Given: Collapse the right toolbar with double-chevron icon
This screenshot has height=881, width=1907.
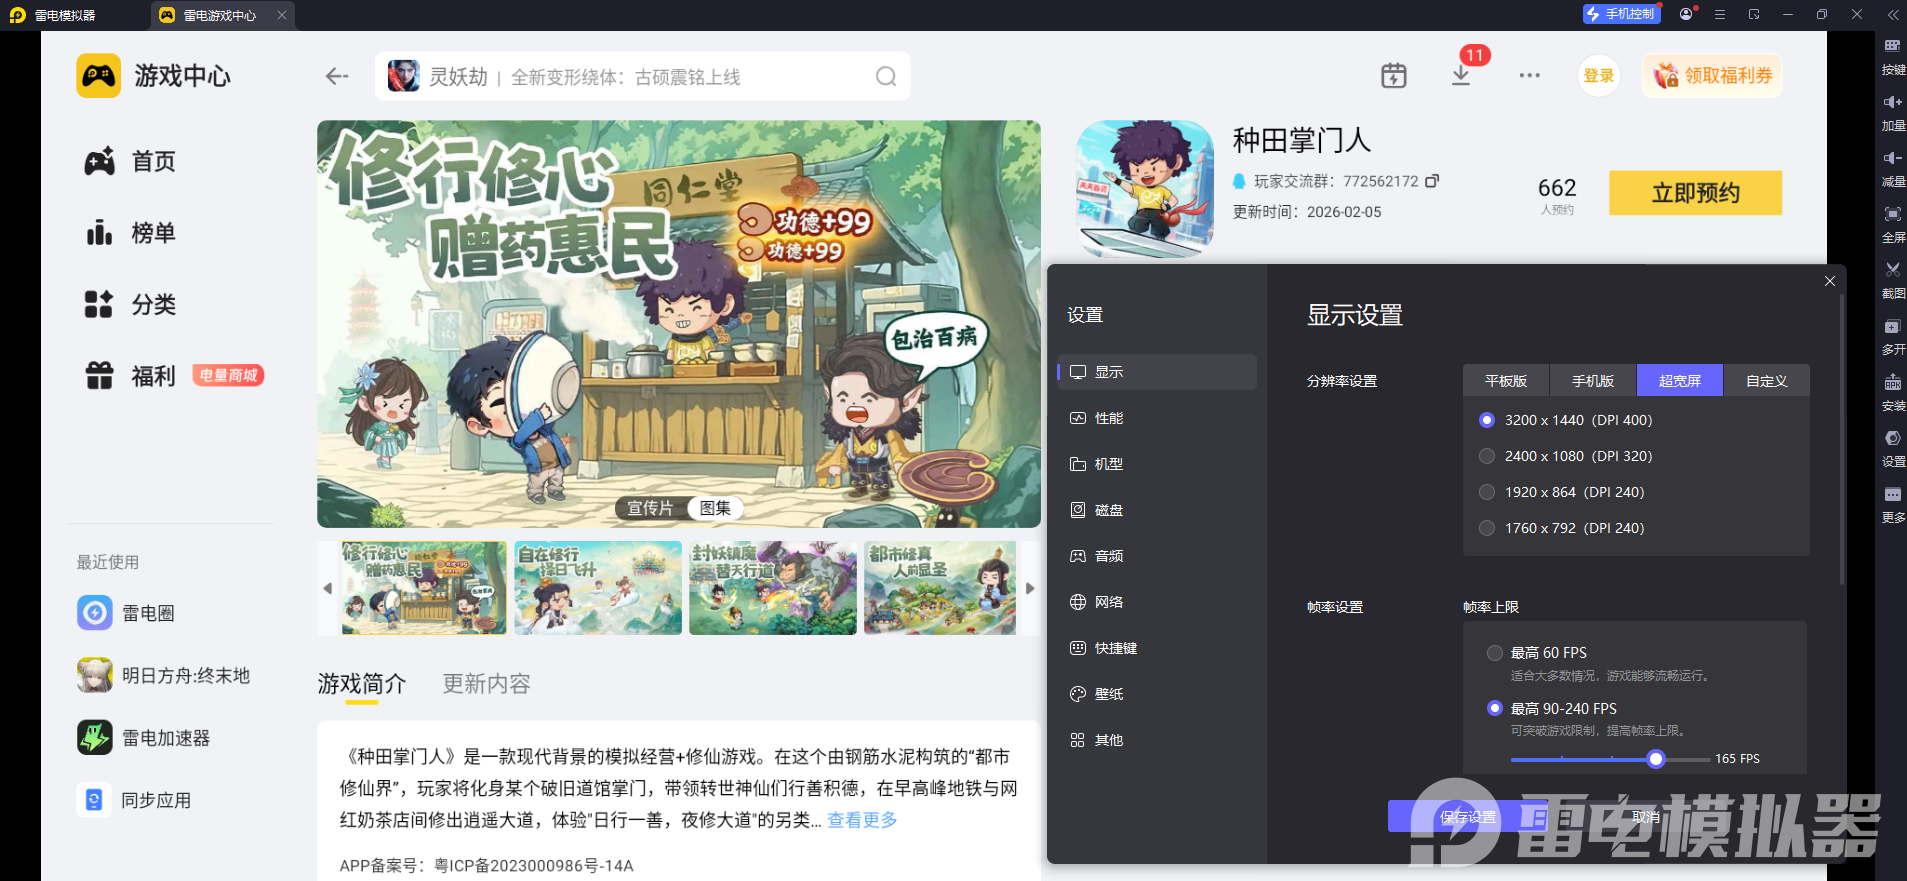Looking at the screenshot, I should [1892, 14].
